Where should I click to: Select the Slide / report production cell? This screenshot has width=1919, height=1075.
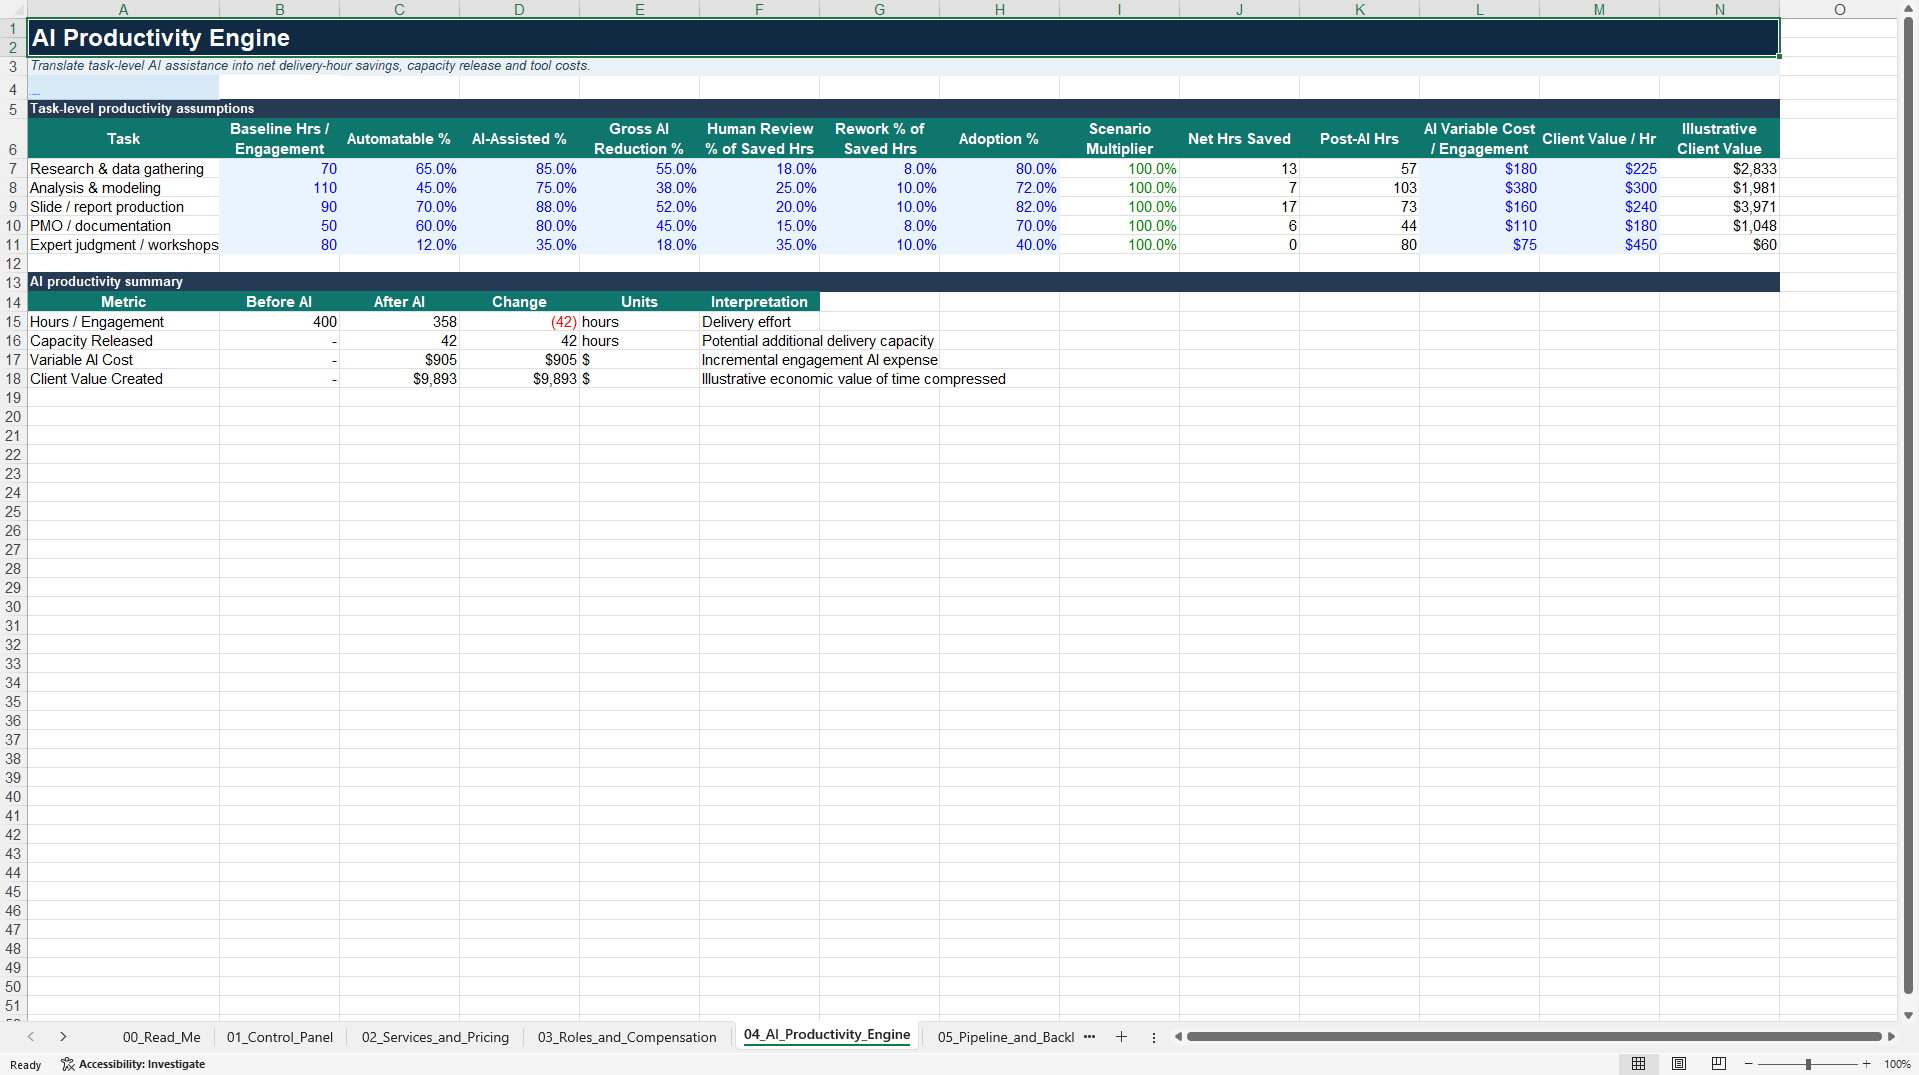pos(123,207)
